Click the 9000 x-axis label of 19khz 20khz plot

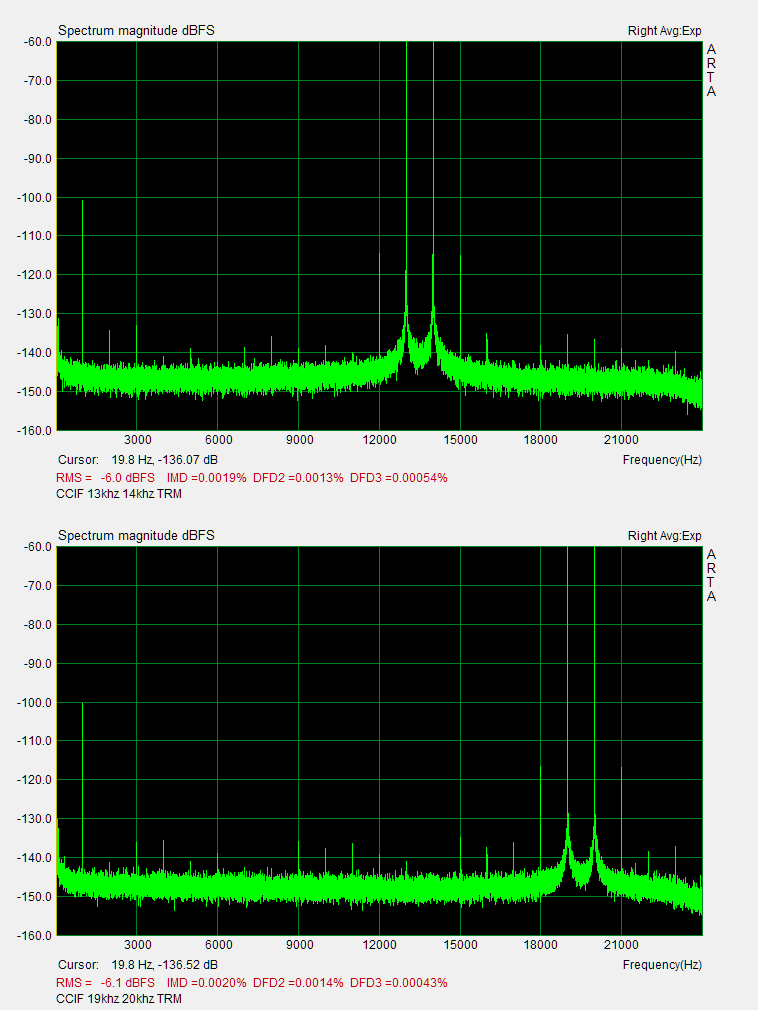click(299, 945)
